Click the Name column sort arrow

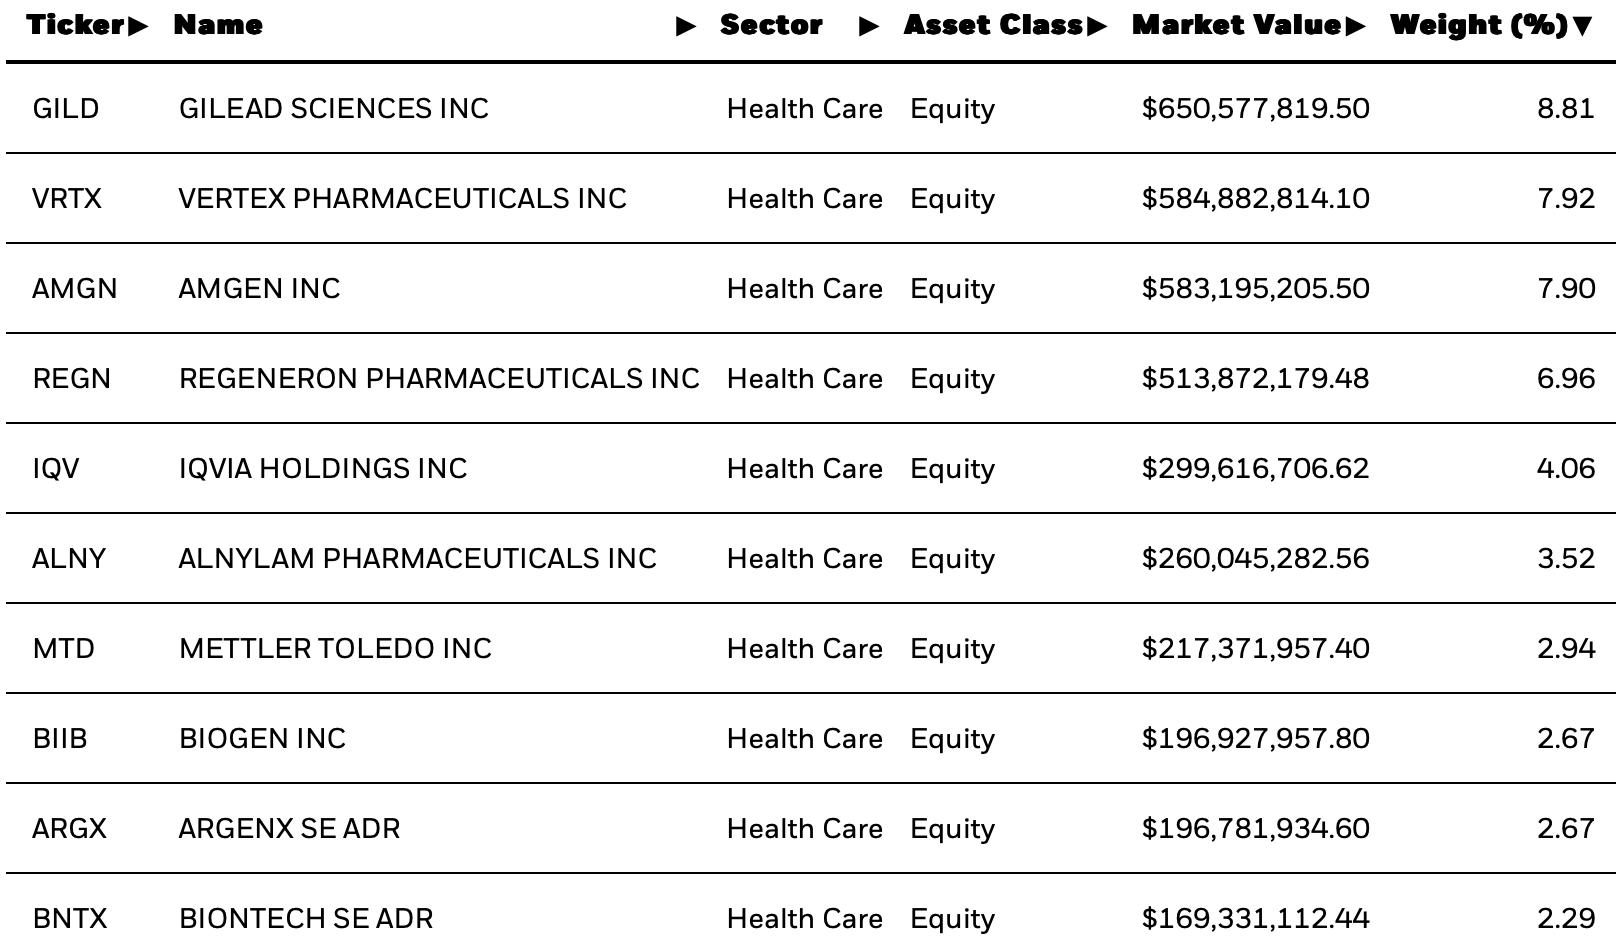(x=686, y=26)
